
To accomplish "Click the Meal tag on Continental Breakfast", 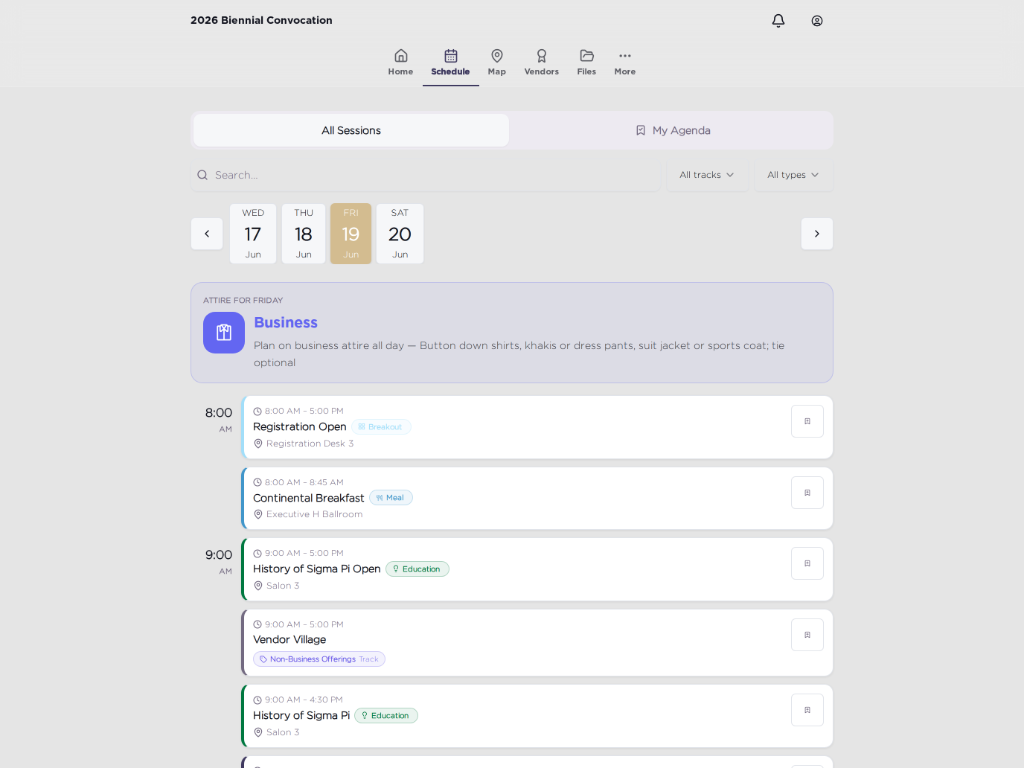I will pos(391,498).
